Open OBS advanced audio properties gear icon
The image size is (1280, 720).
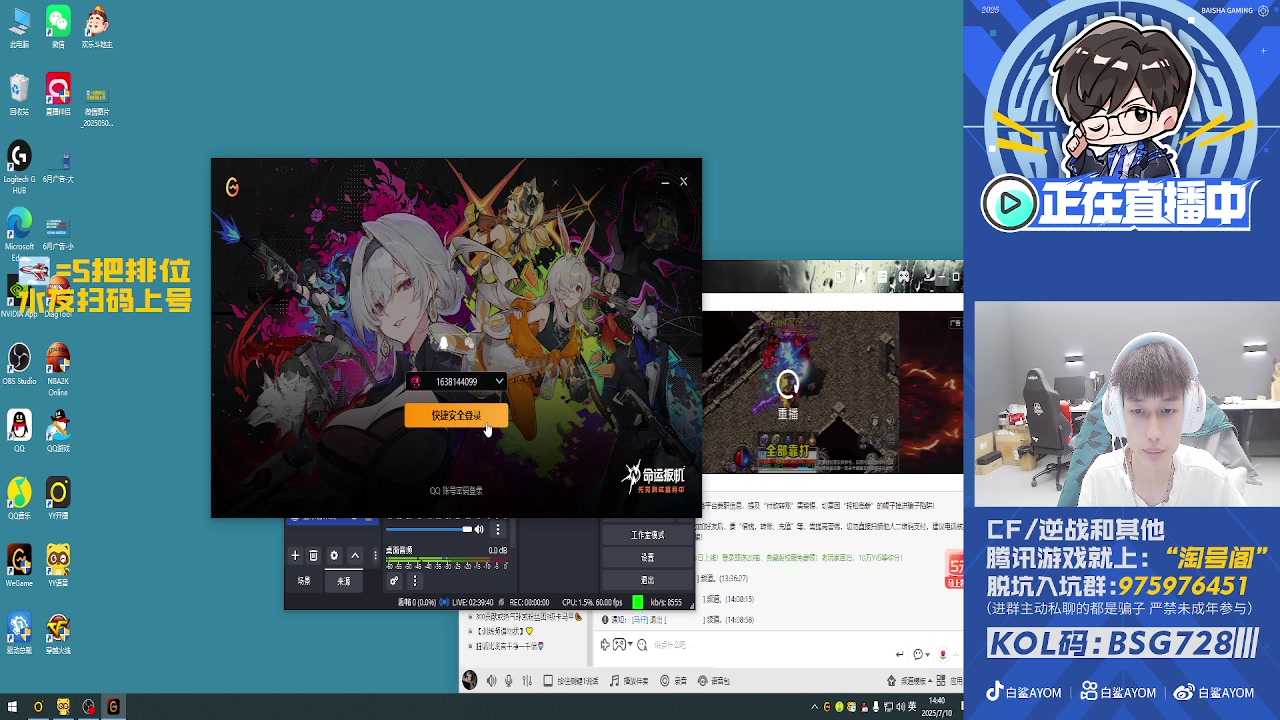pos(394,581)
